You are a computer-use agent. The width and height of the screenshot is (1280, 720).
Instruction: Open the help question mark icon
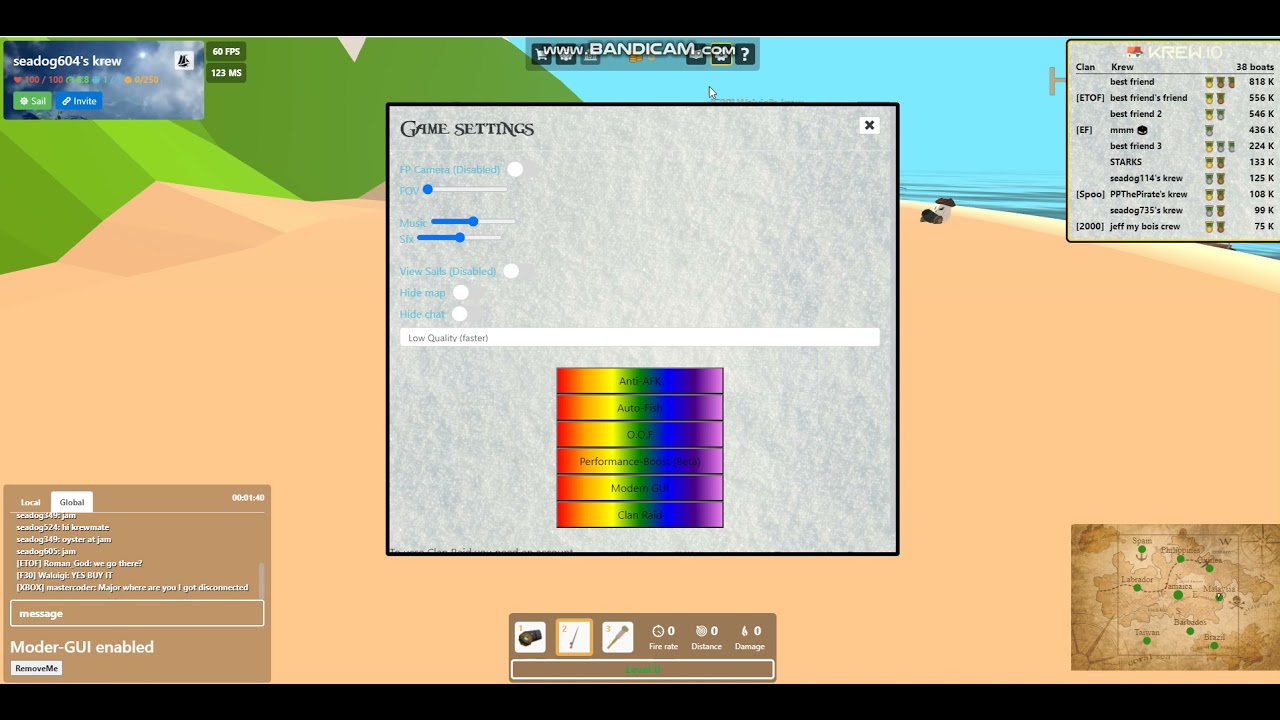(x=745, y=55)
